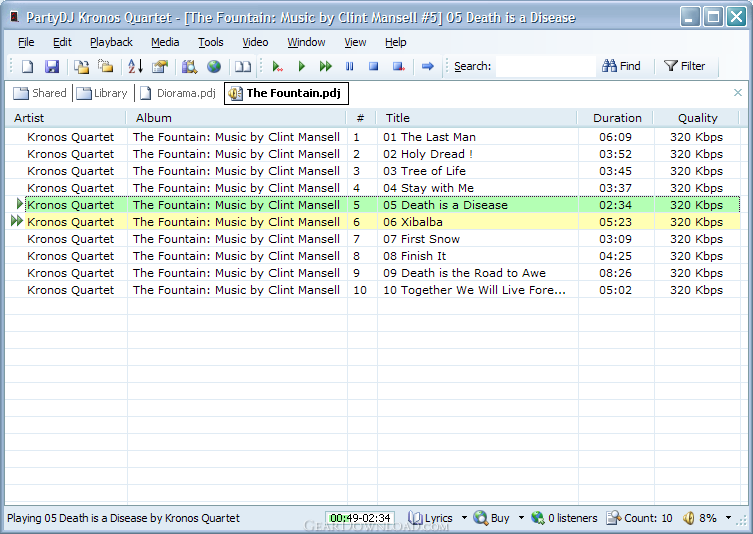Create a new playlist with the blank page icon
753x534 pixels.
27,66
